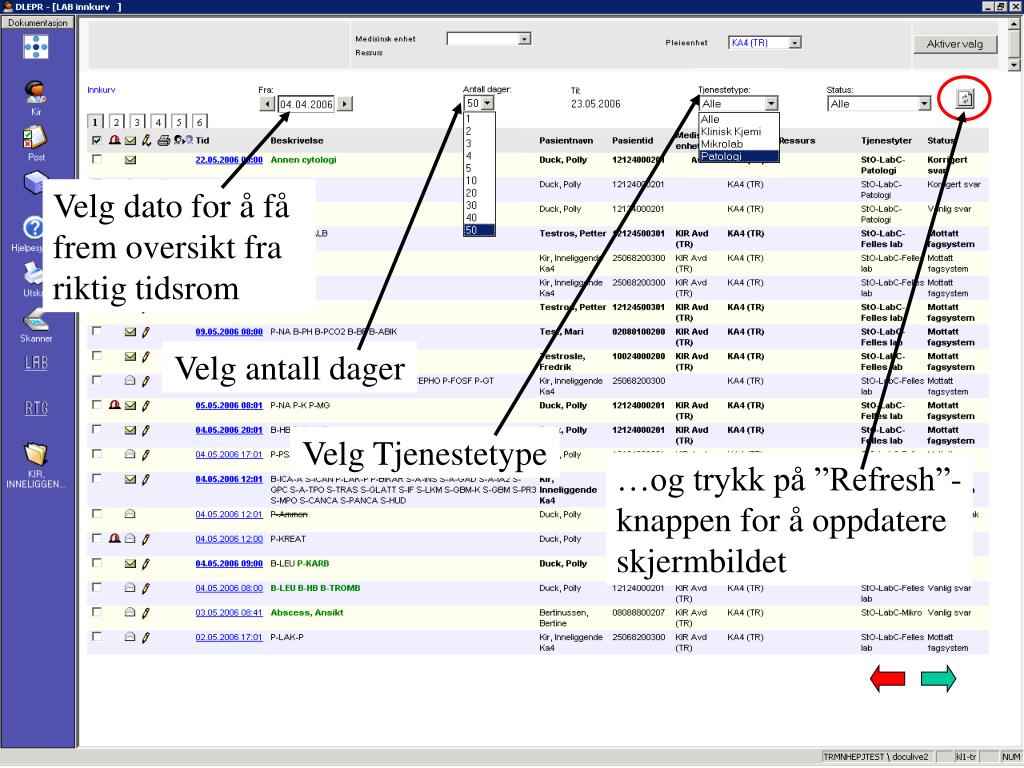The image size is (1024, 768).
Task: Go to page tab 5
Action: tap(179, 122)
